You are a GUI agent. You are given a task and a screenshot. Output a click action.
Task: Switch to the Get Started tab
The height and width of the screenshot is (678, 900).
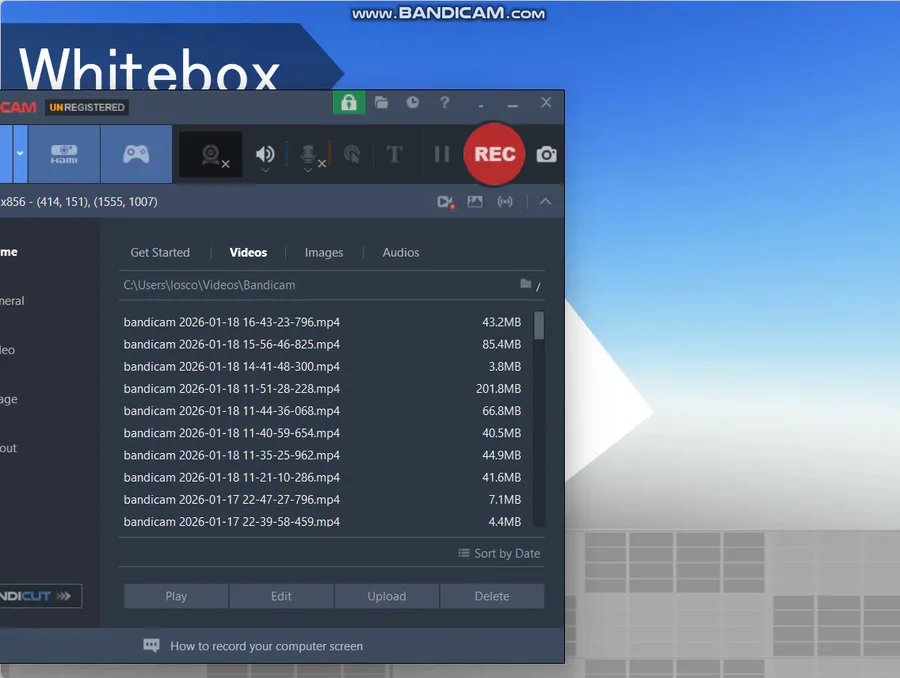(x=160, y=253)
